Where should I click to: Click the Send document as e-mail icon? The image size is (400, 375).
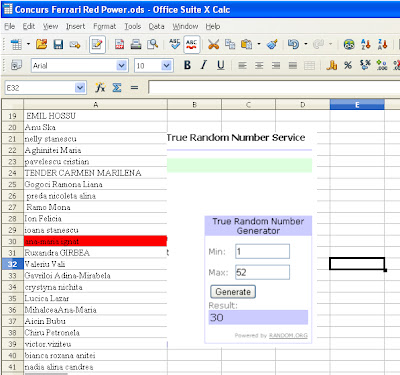point(75,44)
